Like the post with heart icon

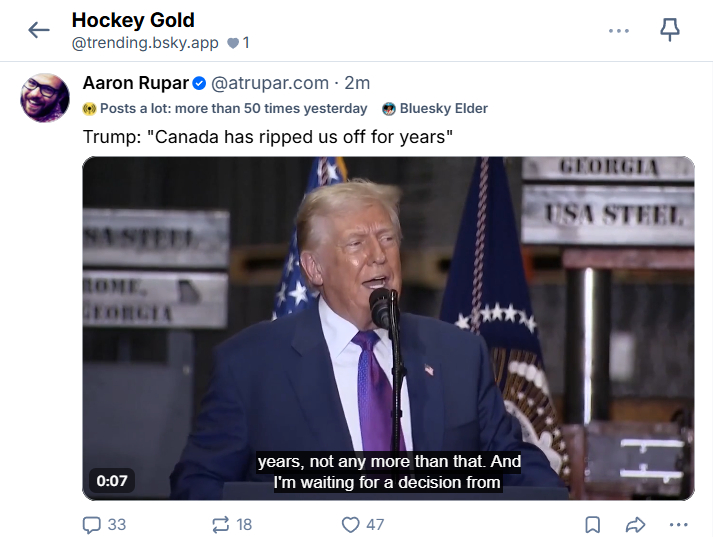pos(350,524)
